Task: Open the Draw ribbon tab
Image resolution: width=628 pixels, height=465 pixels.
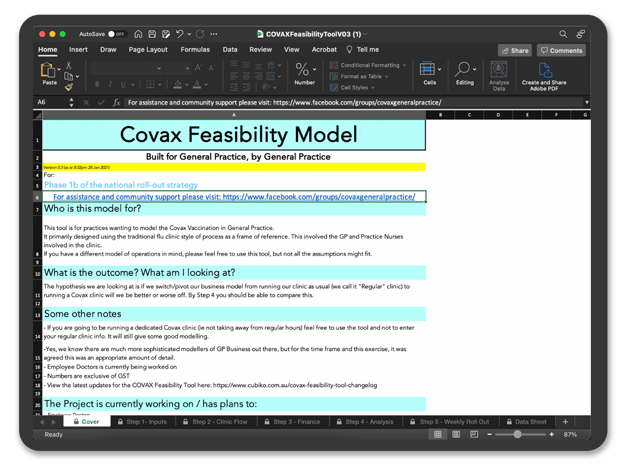Action: (108, 50)
